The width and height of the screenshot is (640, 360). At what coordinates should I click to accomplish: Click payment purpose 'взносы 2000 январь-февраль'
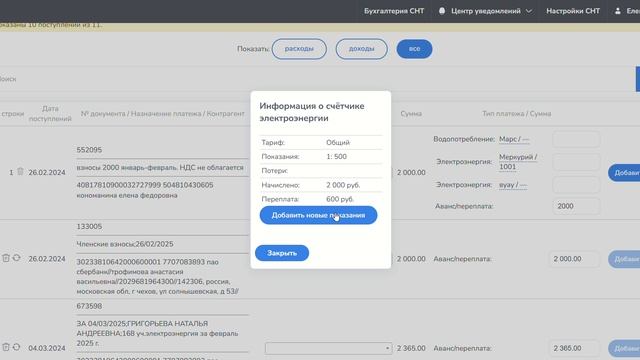tap(160, 168)
